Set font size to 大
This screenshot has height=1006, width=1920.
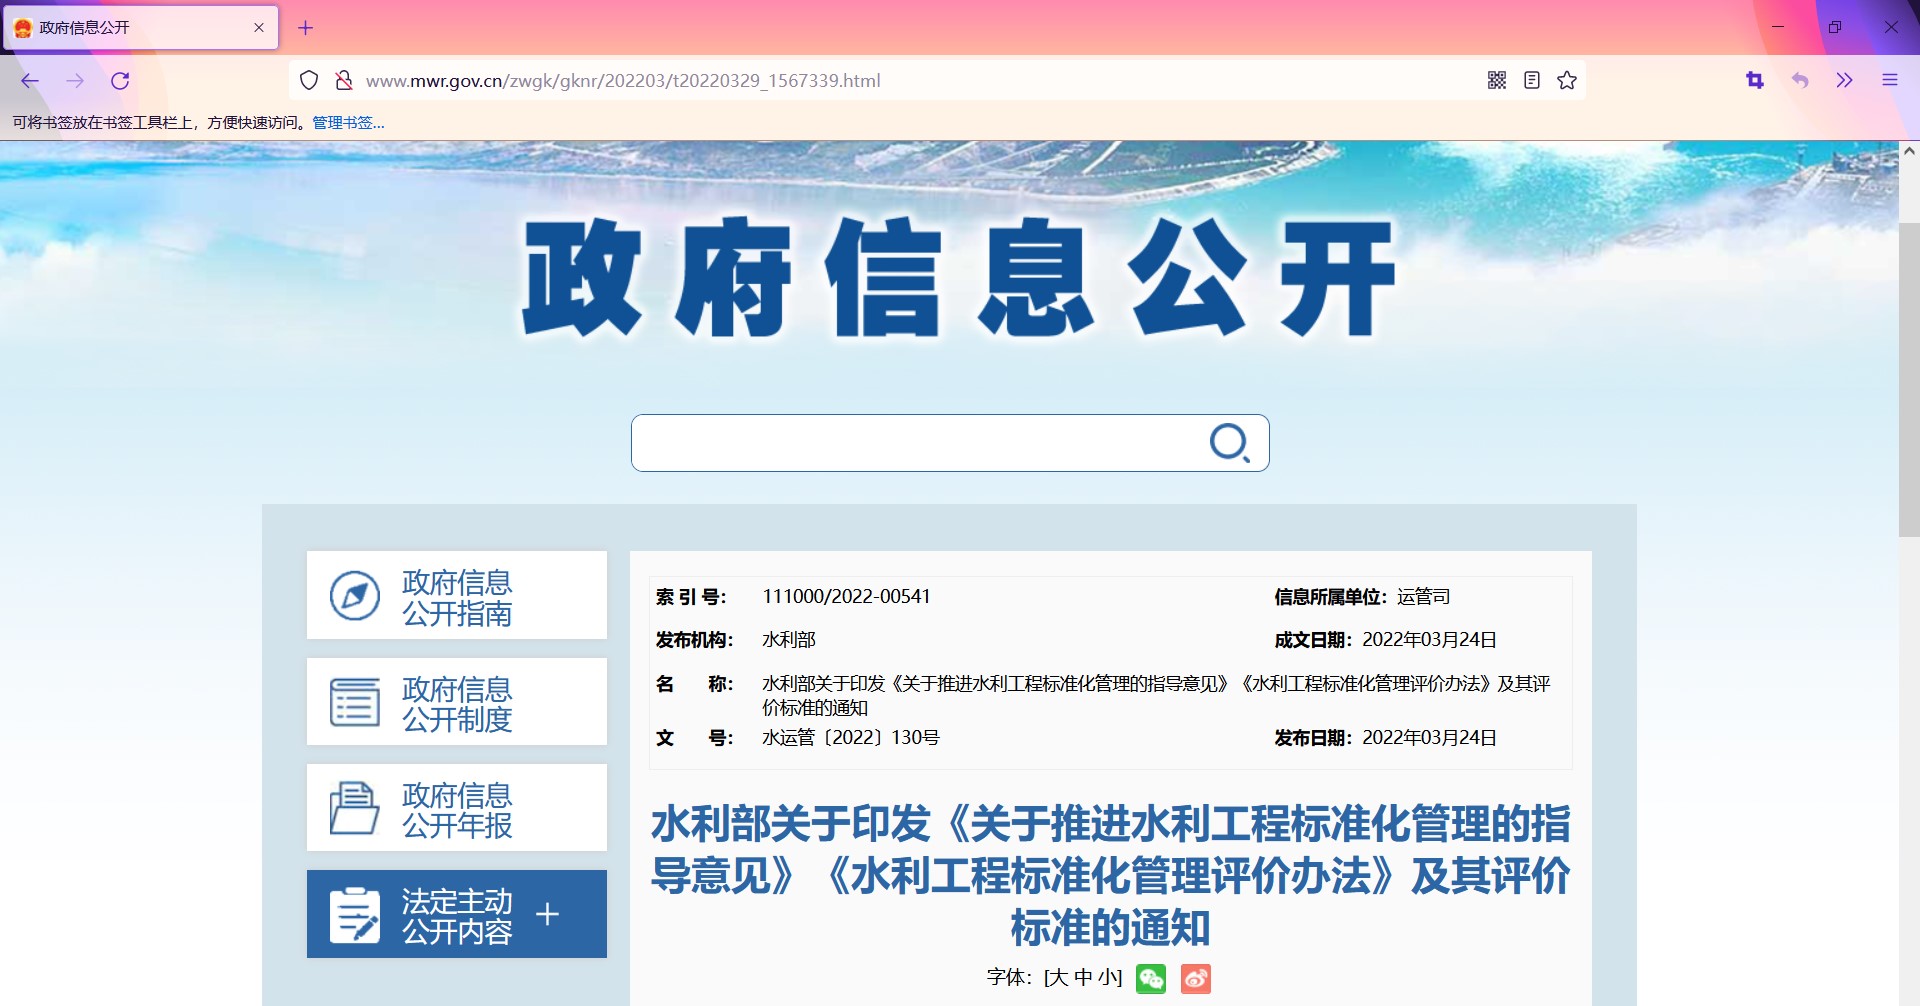click(x=1057, y=978)
